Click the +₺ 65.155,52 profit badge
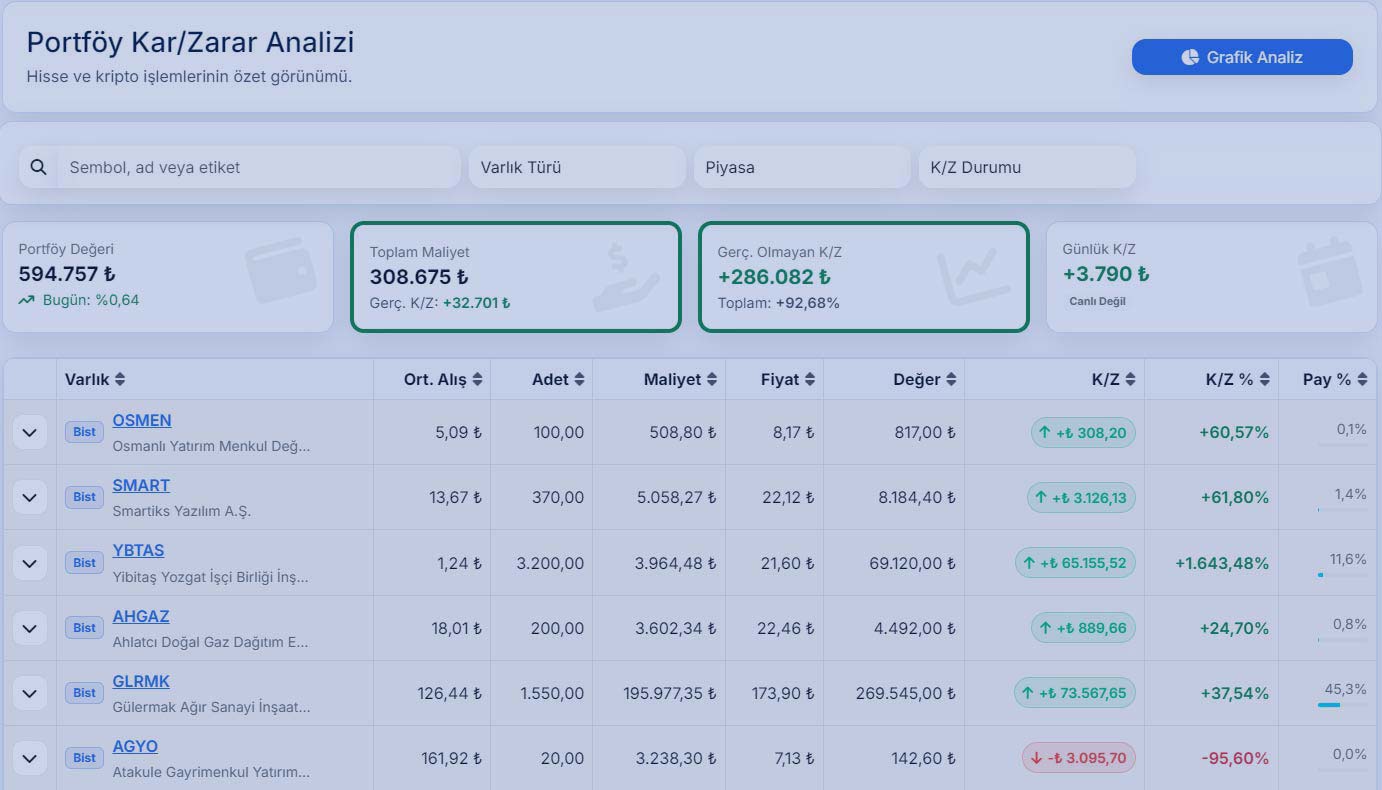 coord(1075,563)
